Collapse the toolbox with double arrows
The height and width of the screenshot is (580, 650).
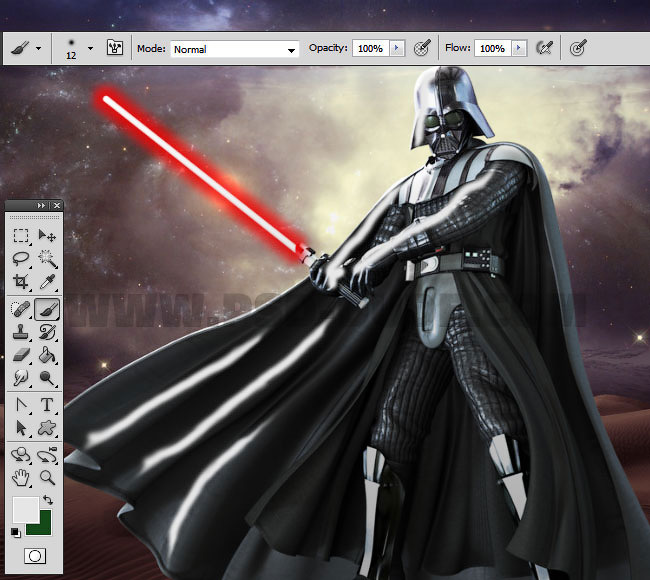click(x=41, y=206)
